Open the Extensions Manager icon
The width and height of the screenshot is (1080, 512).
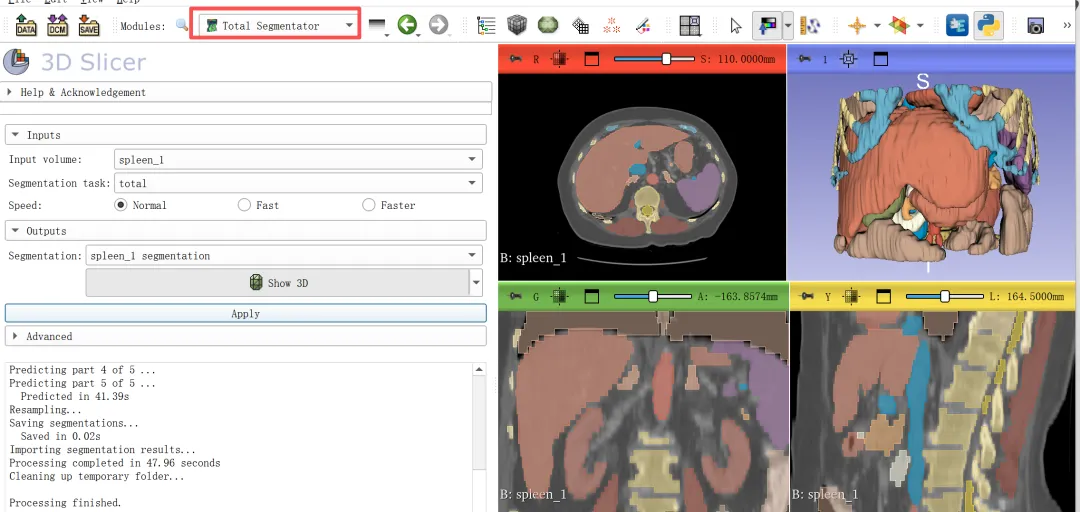(957, 25)
